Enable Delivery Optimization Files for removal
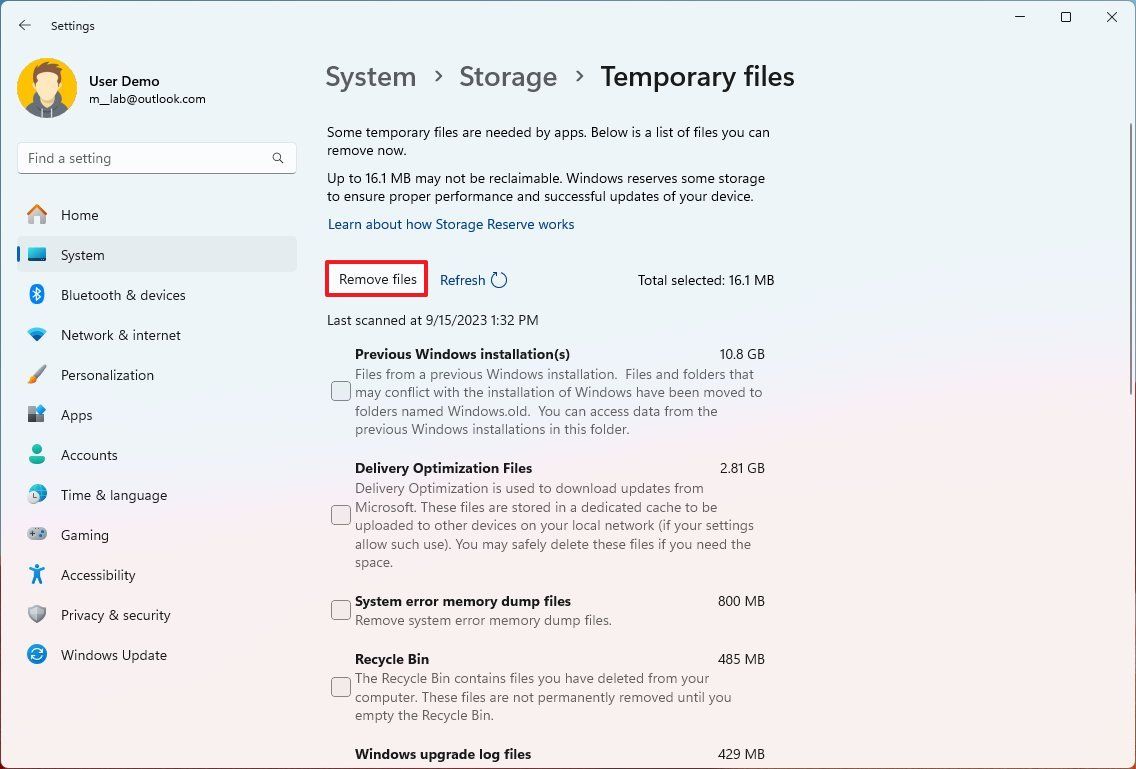Screen dimensions: 1136x769 coord(340,515)
